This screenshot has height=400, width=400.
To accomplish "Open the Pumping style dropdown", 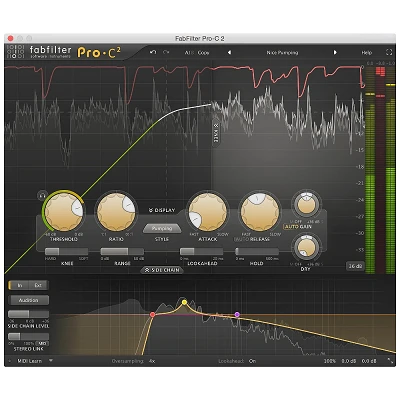I will click(162, 229).
